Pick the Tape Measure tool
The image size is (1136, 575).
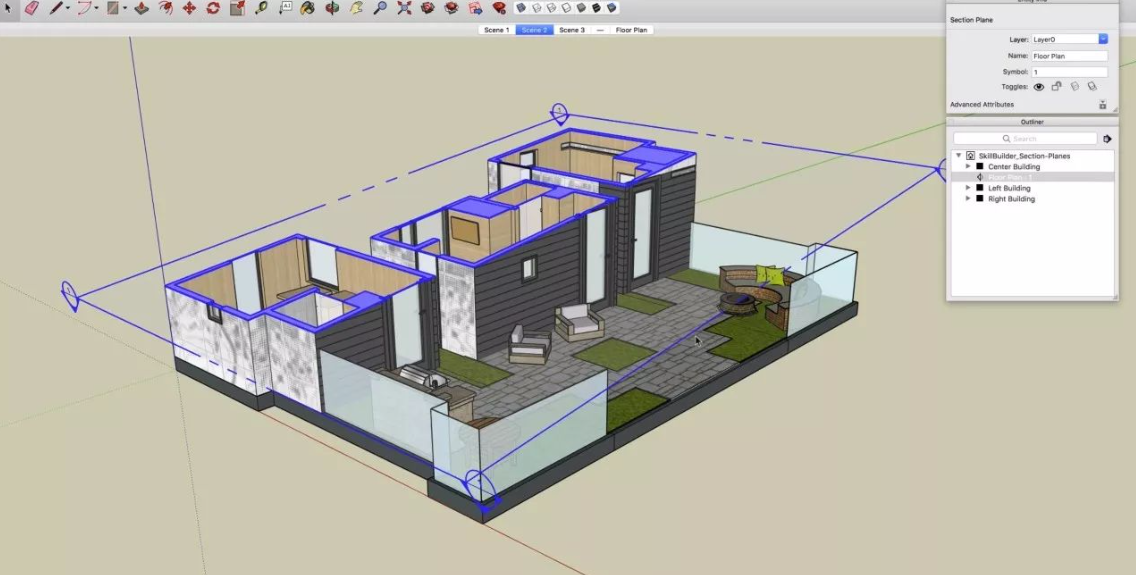pos(261,8)
